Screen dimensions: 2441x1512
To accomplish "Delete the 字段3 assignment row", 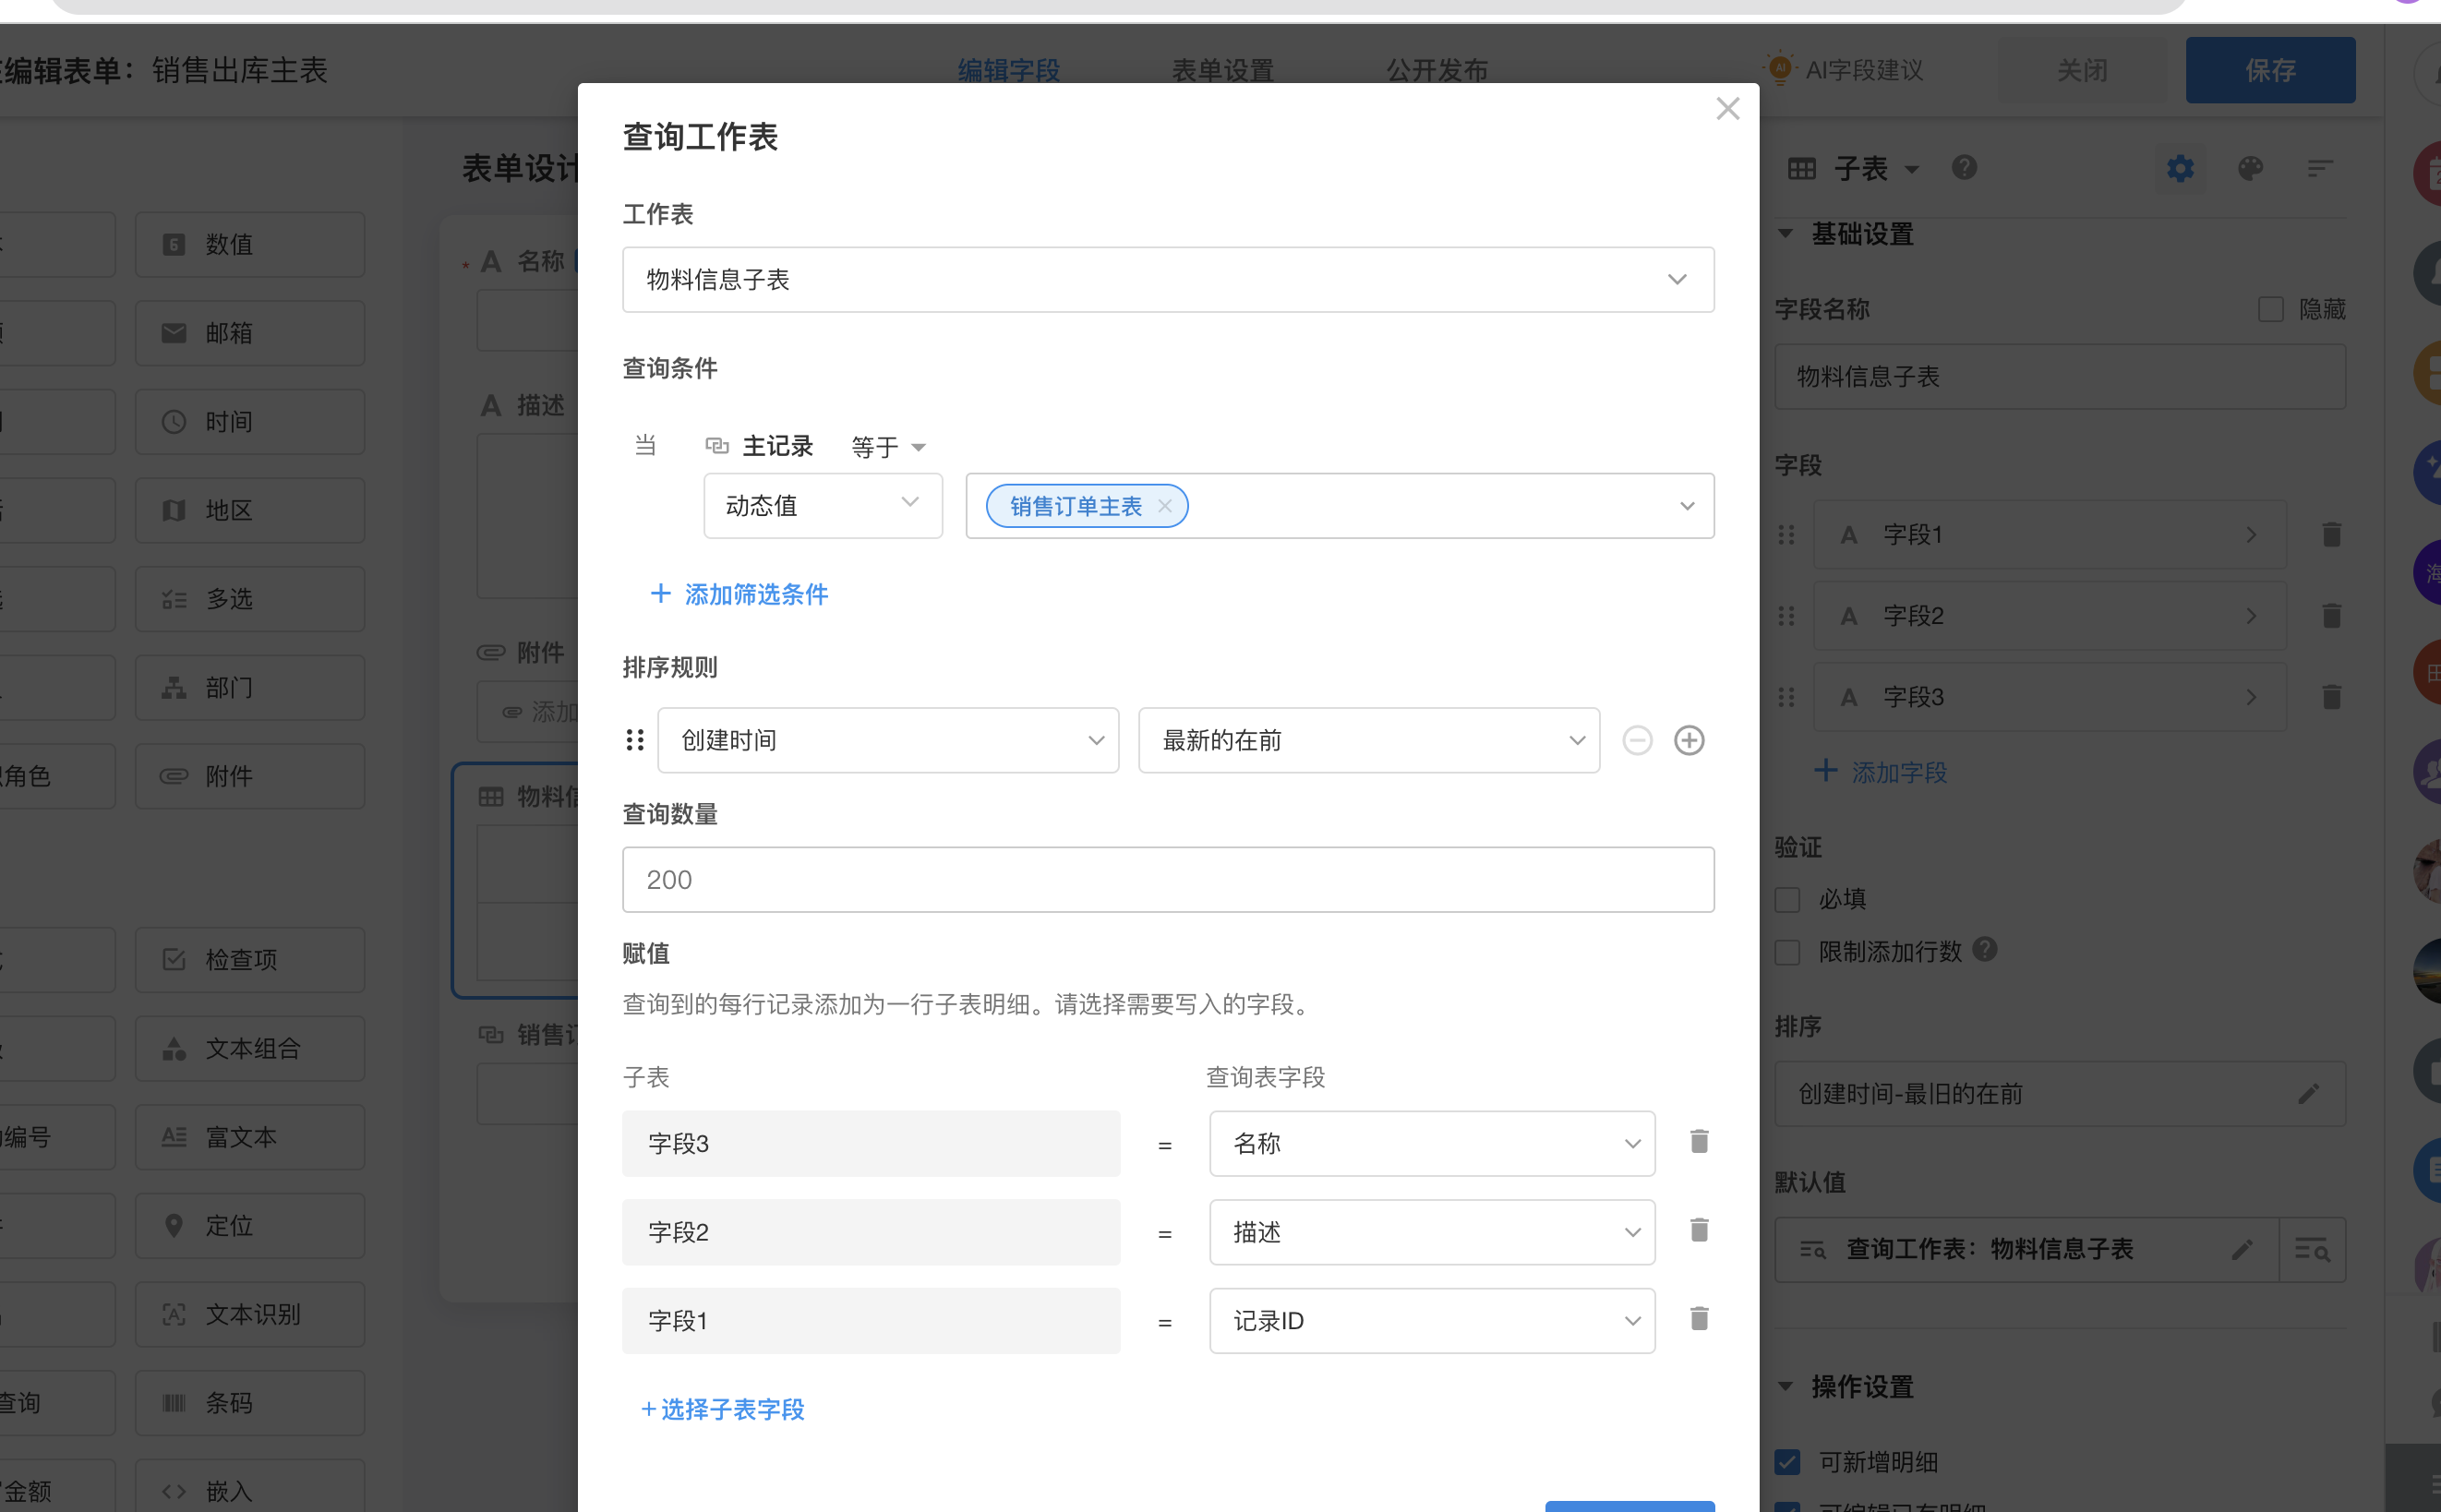I will [1698, 1141].
